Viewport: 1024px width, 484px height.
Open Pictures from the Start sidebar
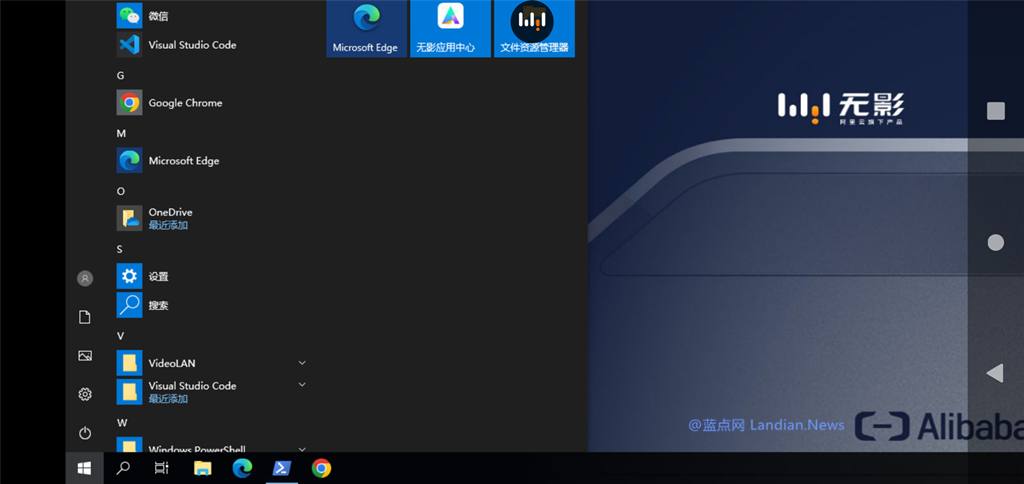click(85, 356)
